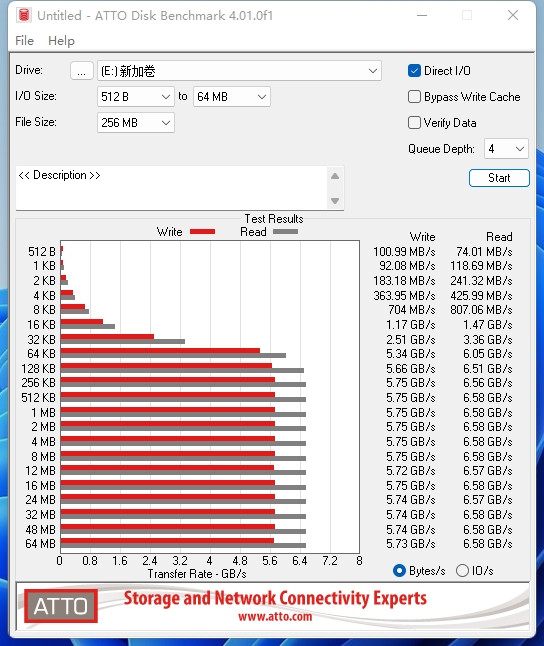Open the File menu
Image resolution: width=544 pixels, height=646 pixels.
(24, 41)
